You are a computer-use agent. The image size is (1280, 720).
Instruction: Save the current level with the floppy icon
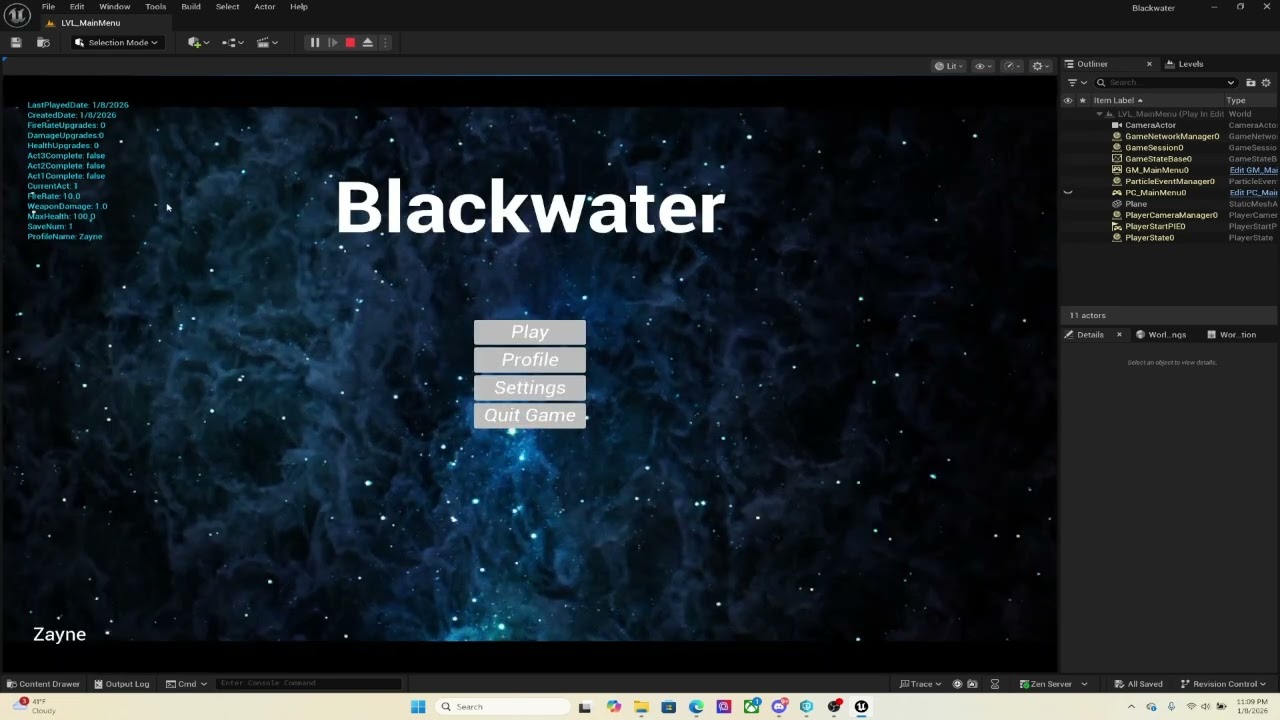click(x=16, y=42)
